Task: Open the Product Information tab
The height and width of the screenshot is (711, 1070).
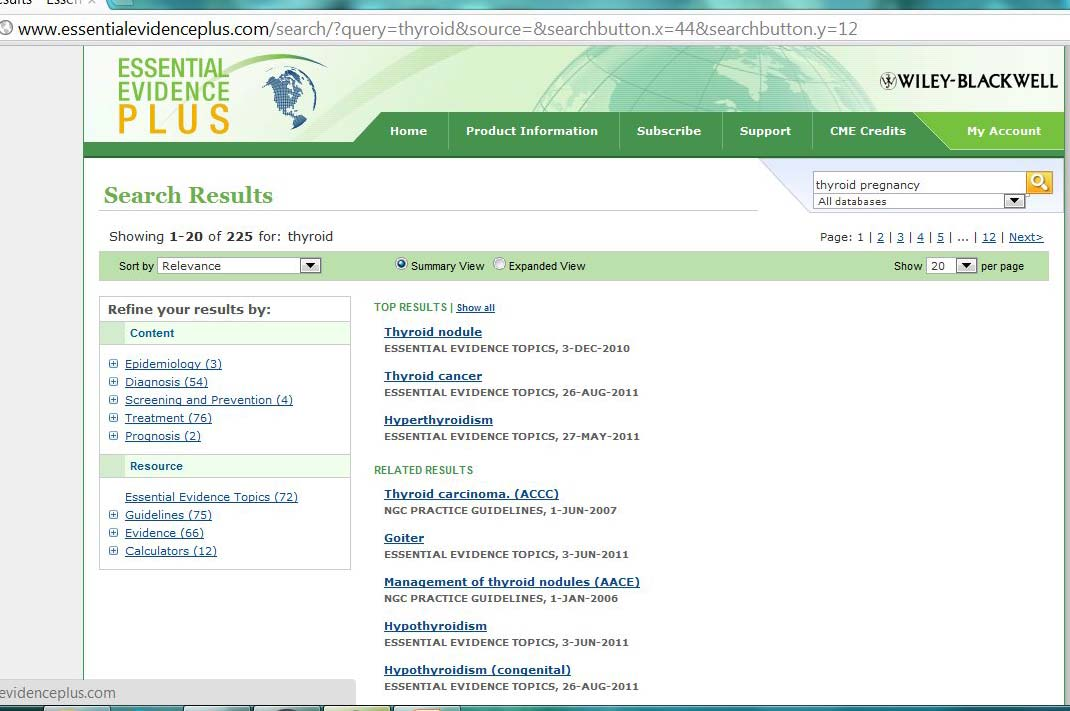Action: point(532,130)
